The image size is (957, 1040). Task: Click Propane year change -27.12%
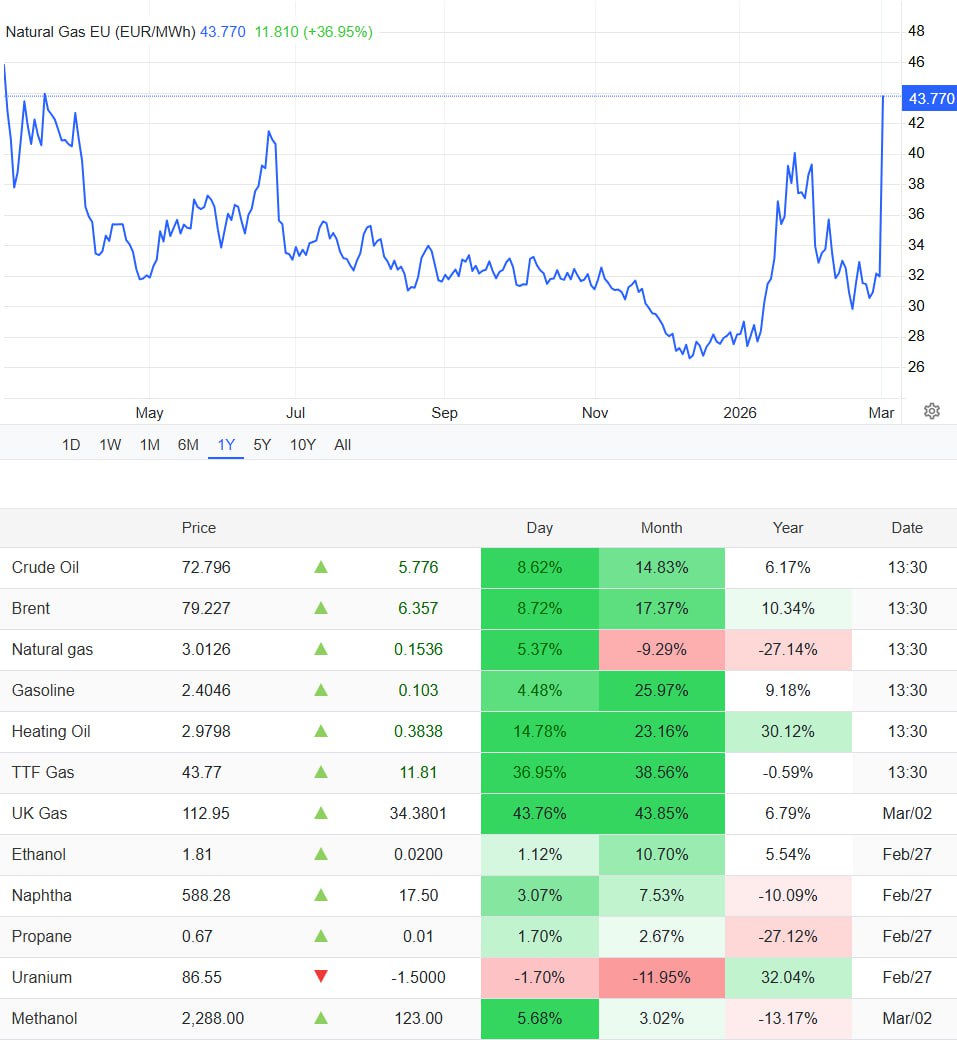point(788,937)
